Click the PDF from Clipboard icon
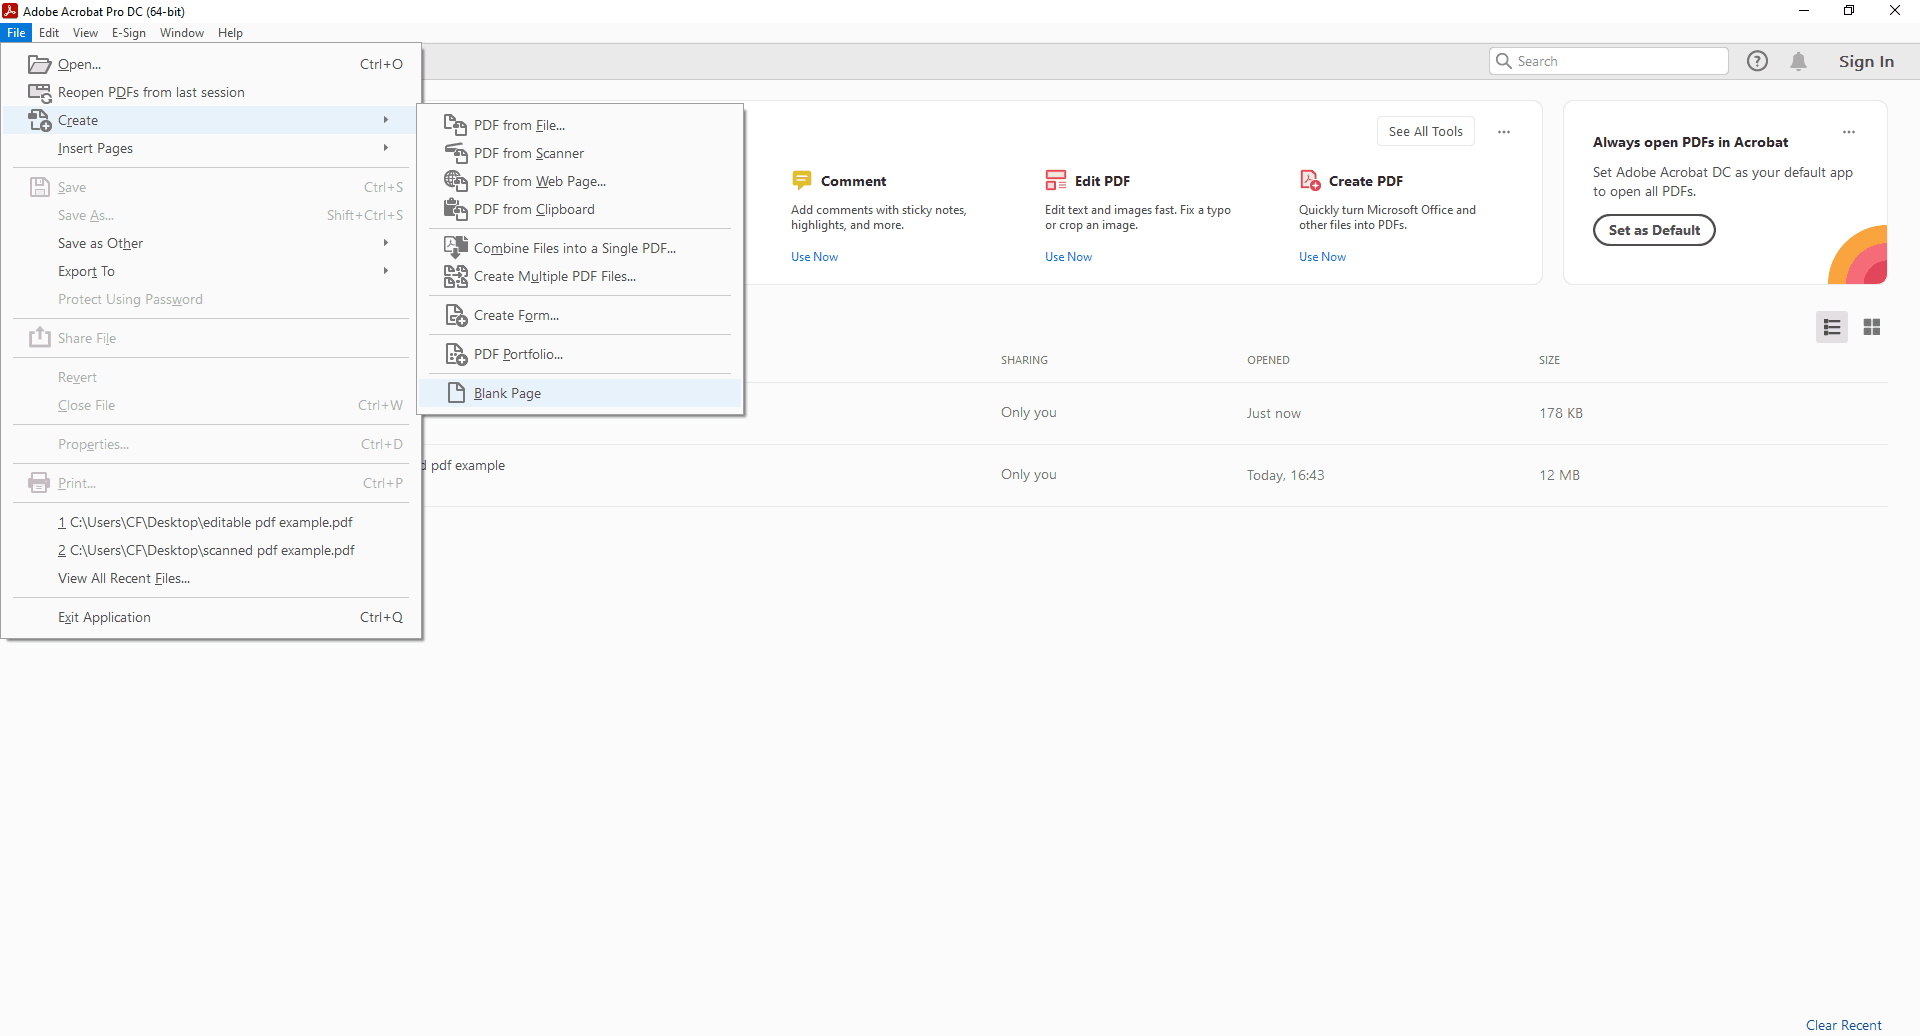This screenshot has height=1036, width=1920. 455,209
